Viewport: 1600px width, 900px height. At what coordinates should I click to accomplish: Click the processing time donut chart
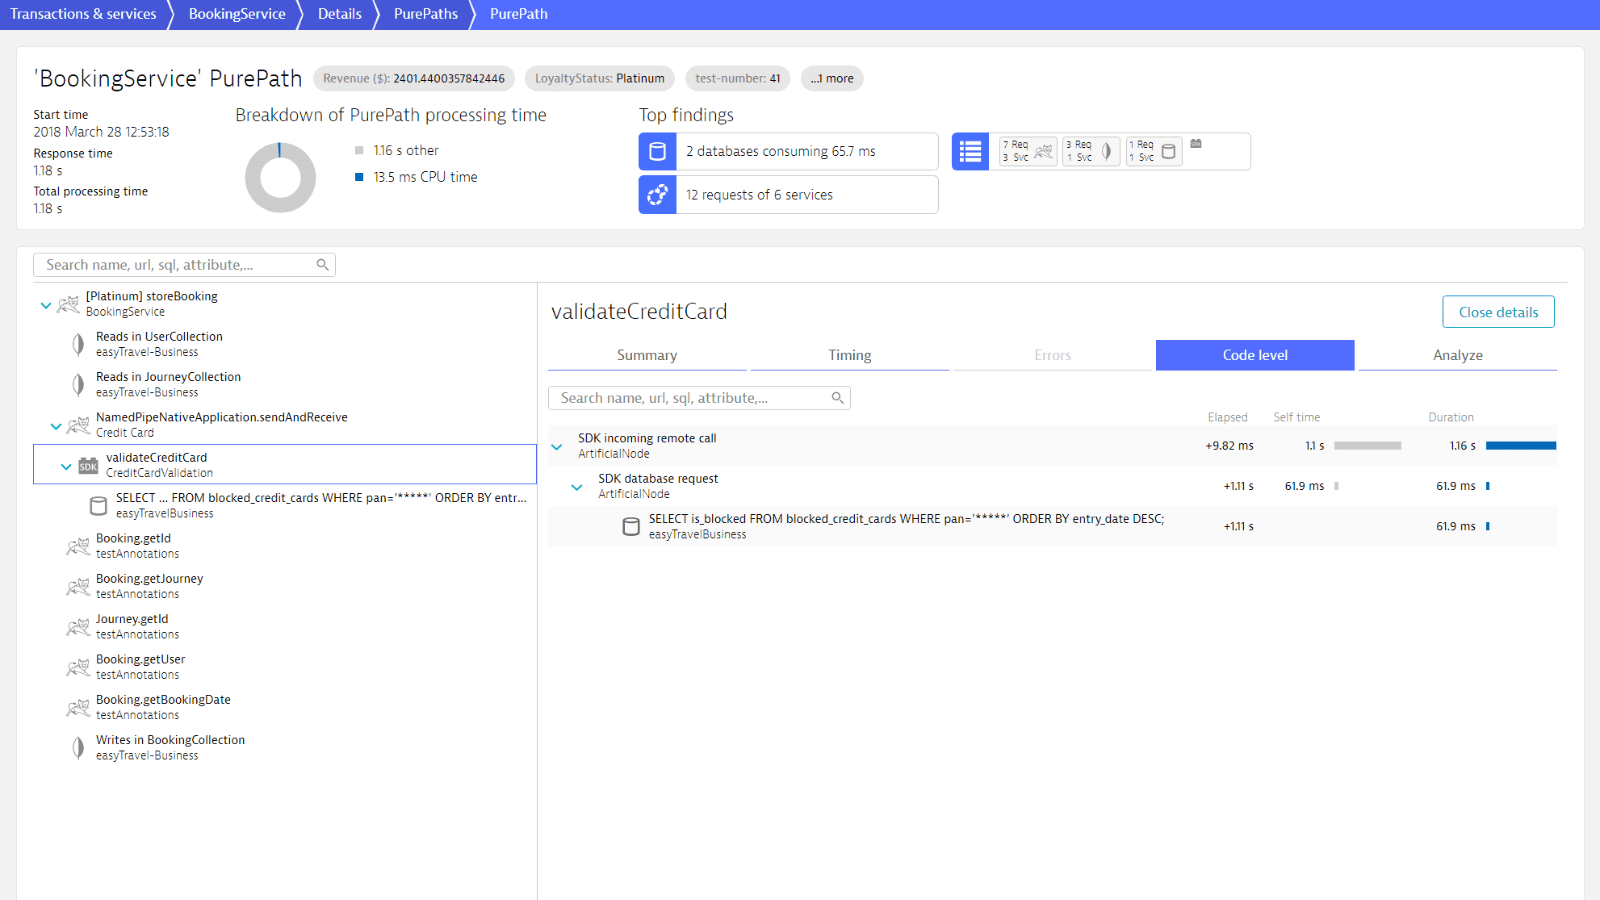(280, 178)
